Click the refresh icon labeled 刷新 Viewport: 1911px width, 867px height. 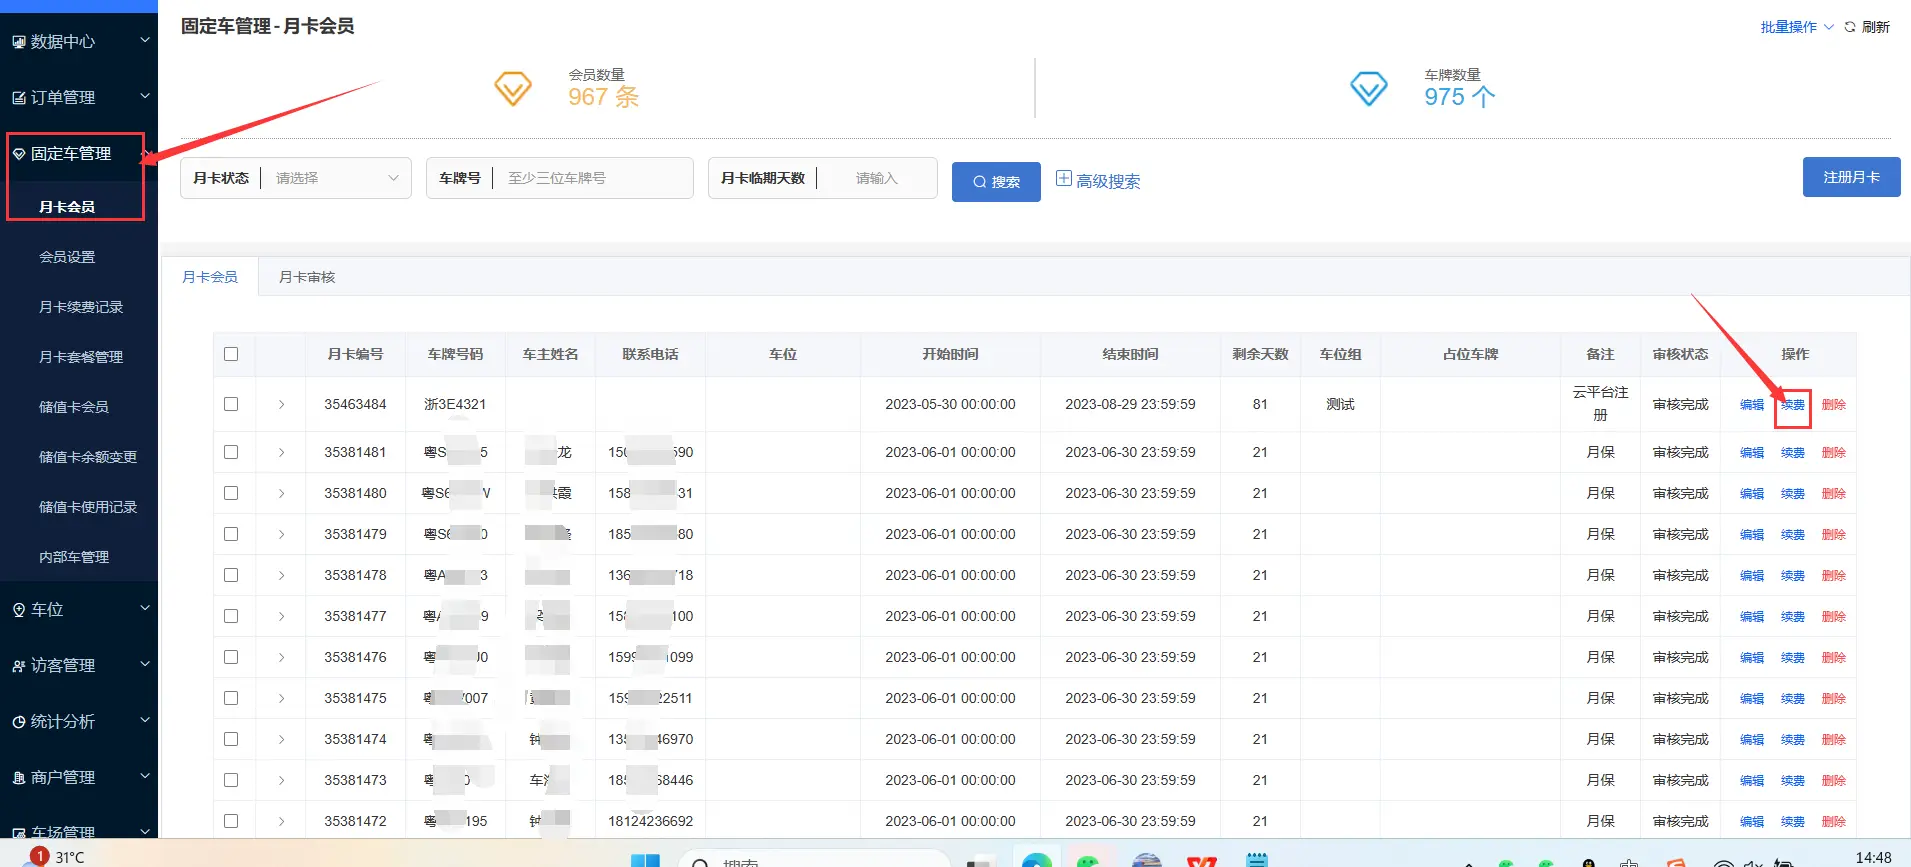pyautogui.click(x=1850, y=27)
